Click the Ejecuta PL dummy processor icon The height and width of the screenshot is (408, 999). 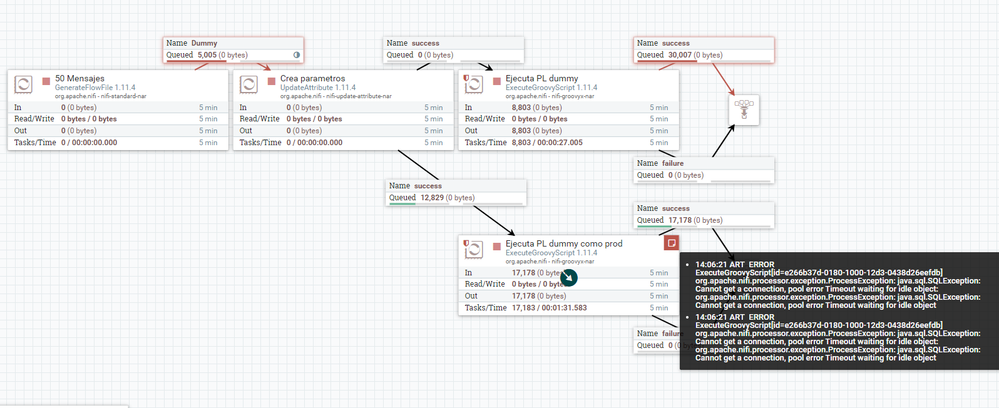(473, 84)
